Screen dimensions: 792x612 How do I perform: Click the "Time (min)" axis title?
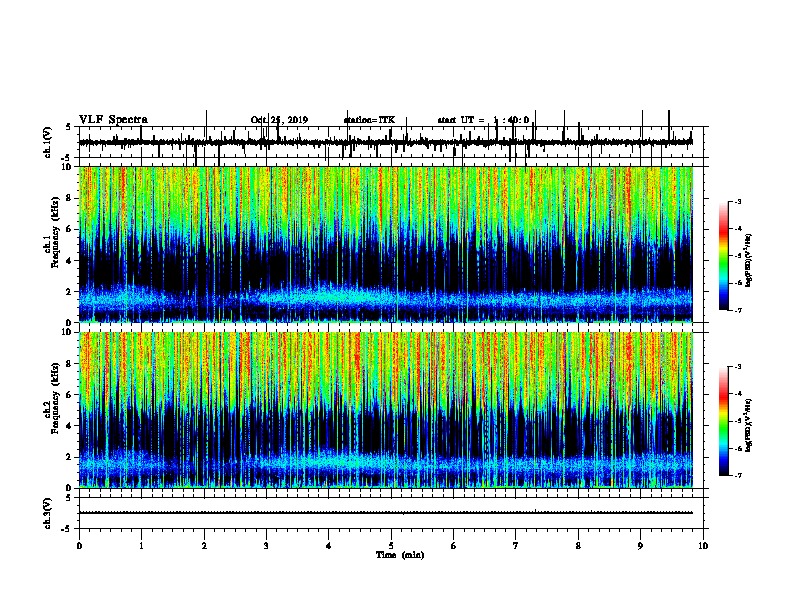pyautogui.click(x=400, y=555)
